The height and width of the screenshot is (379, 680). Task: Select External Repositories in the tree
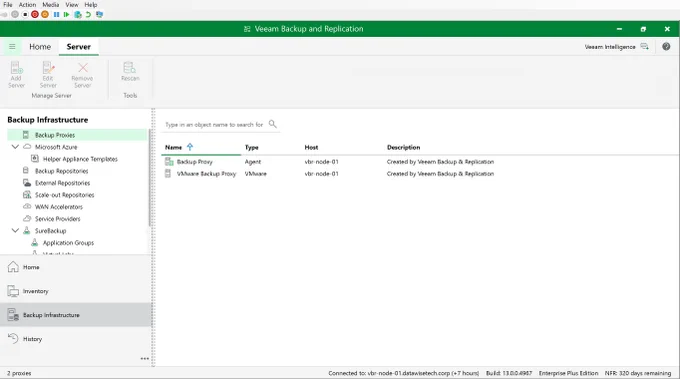click(62, 183)
